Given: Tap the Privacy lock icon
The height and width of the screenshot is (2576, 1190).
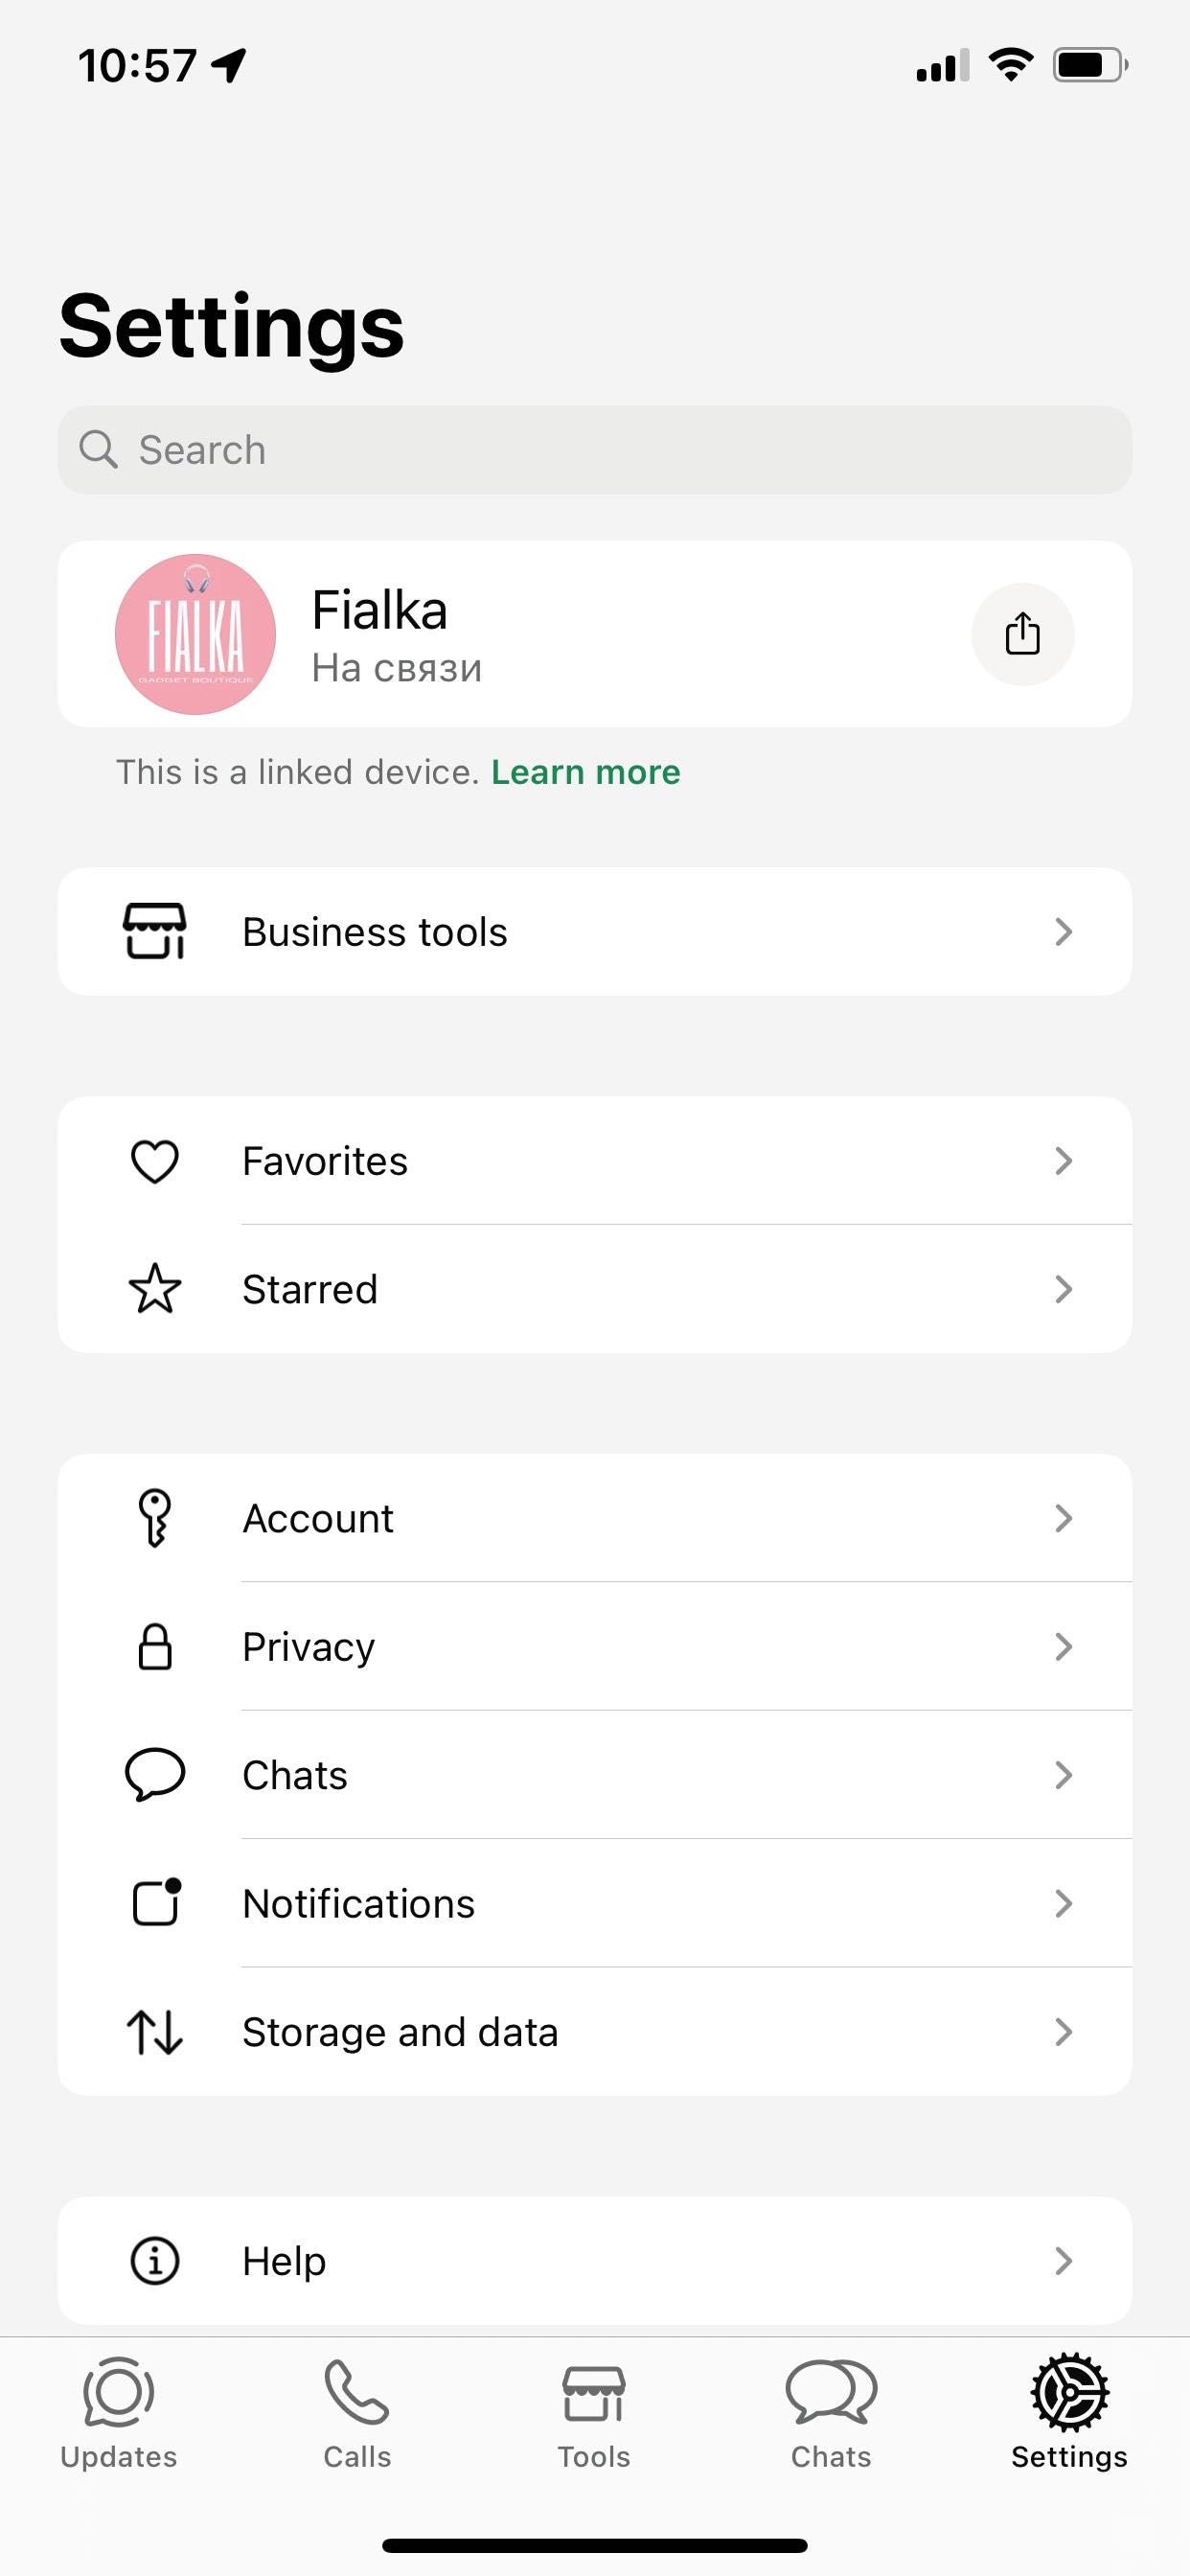Looking at the screenshot, I should pos(155,1646).
